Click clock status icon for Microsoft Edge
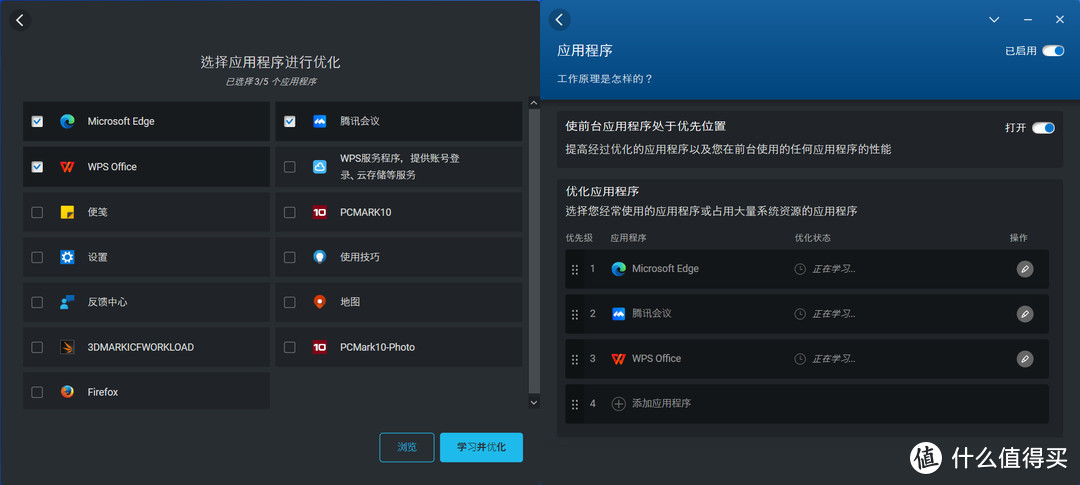 coord(800,269)
